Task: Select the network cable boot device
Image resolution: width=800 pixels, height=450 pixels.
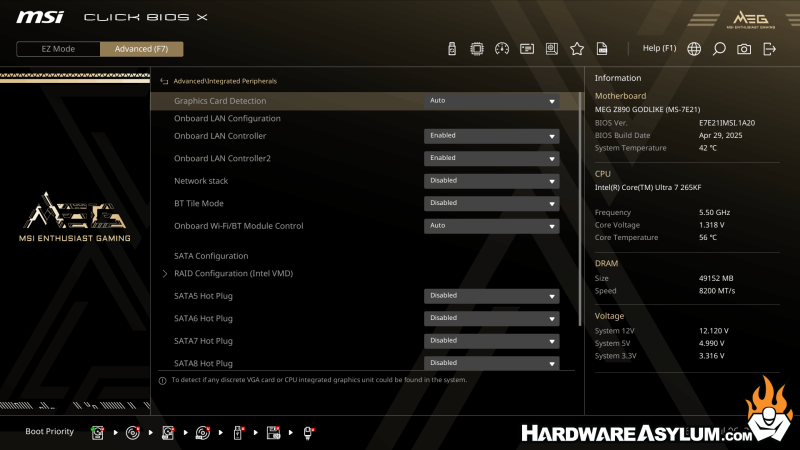Action: tap(308, 433)
